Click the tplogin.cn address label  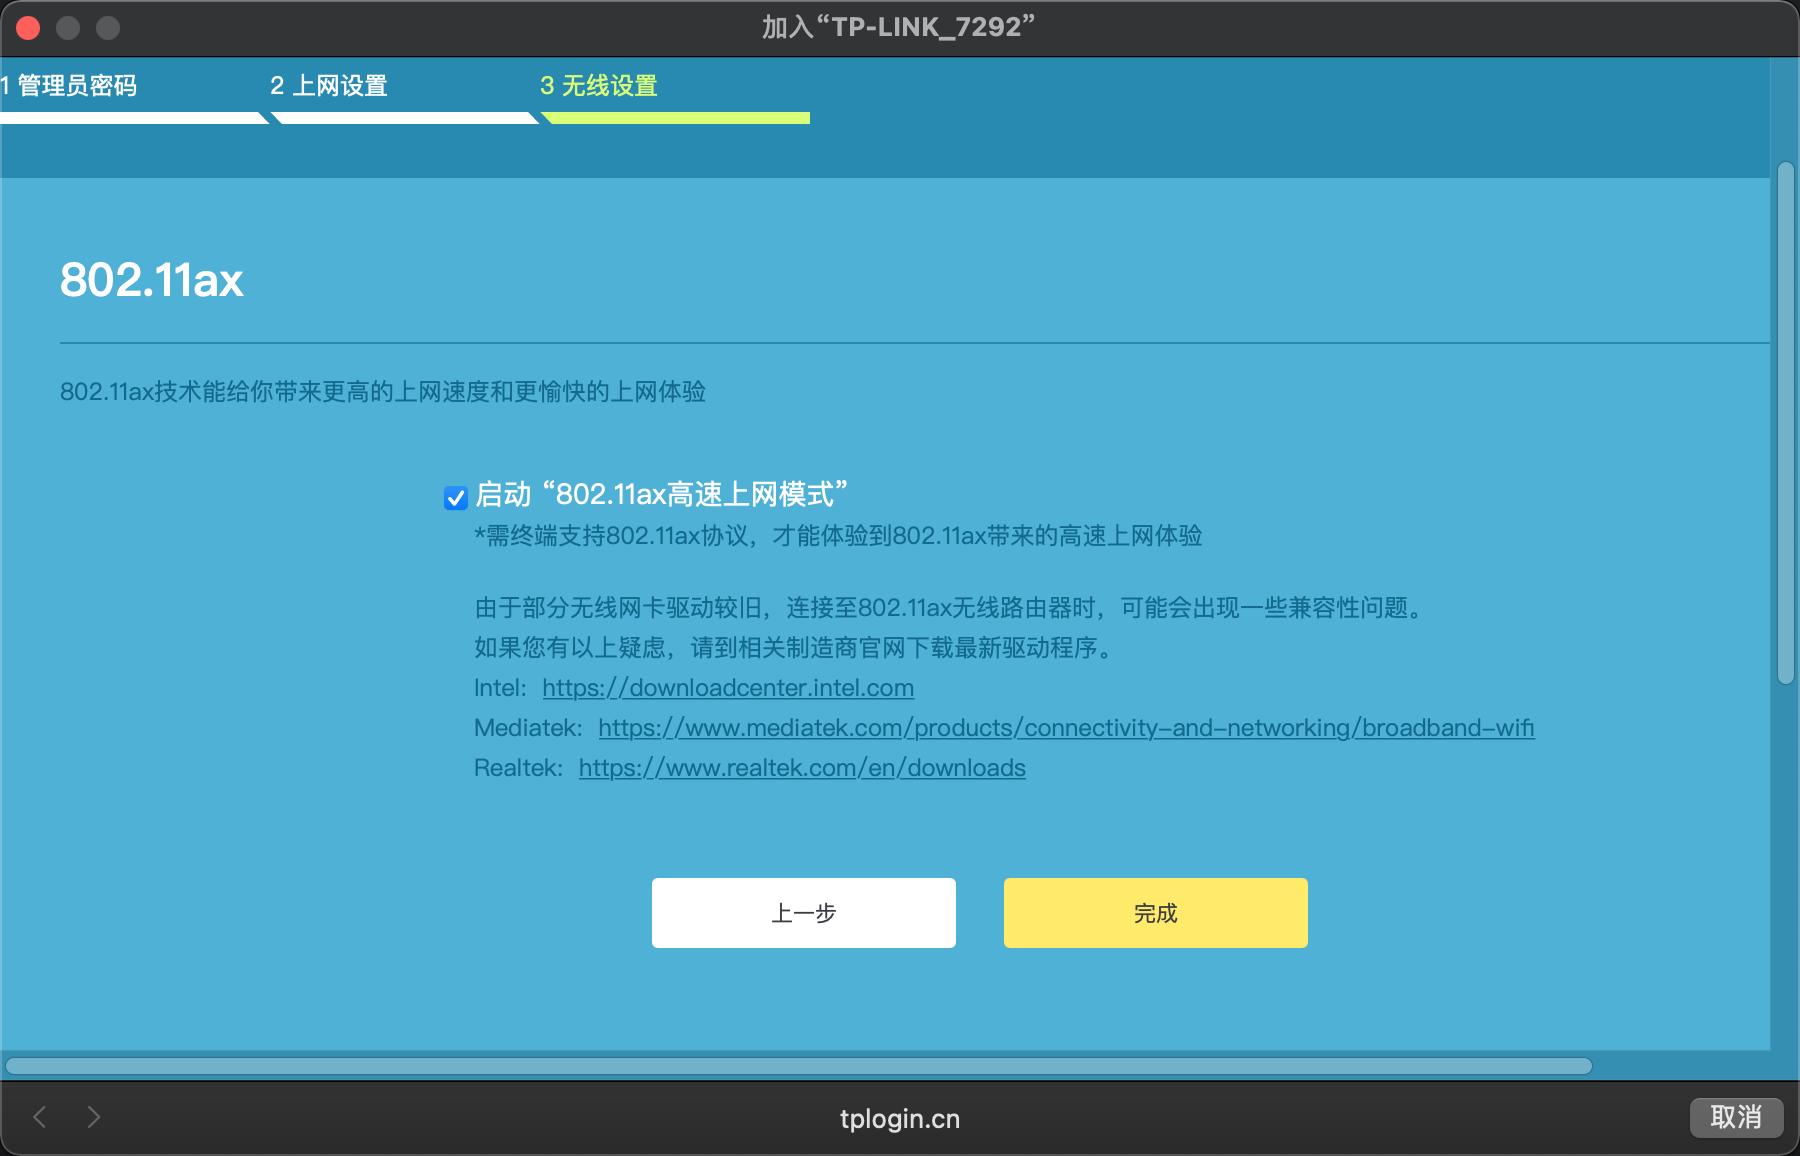(899, 1119)
